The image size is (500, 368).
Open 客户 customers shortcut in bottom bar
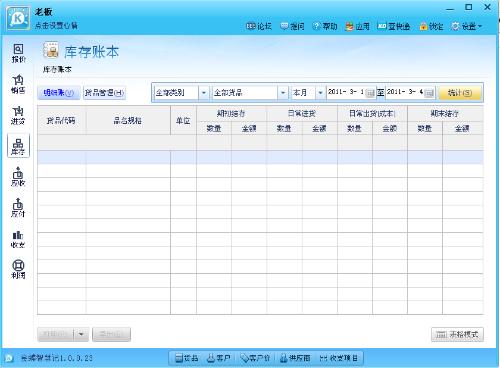219,358
